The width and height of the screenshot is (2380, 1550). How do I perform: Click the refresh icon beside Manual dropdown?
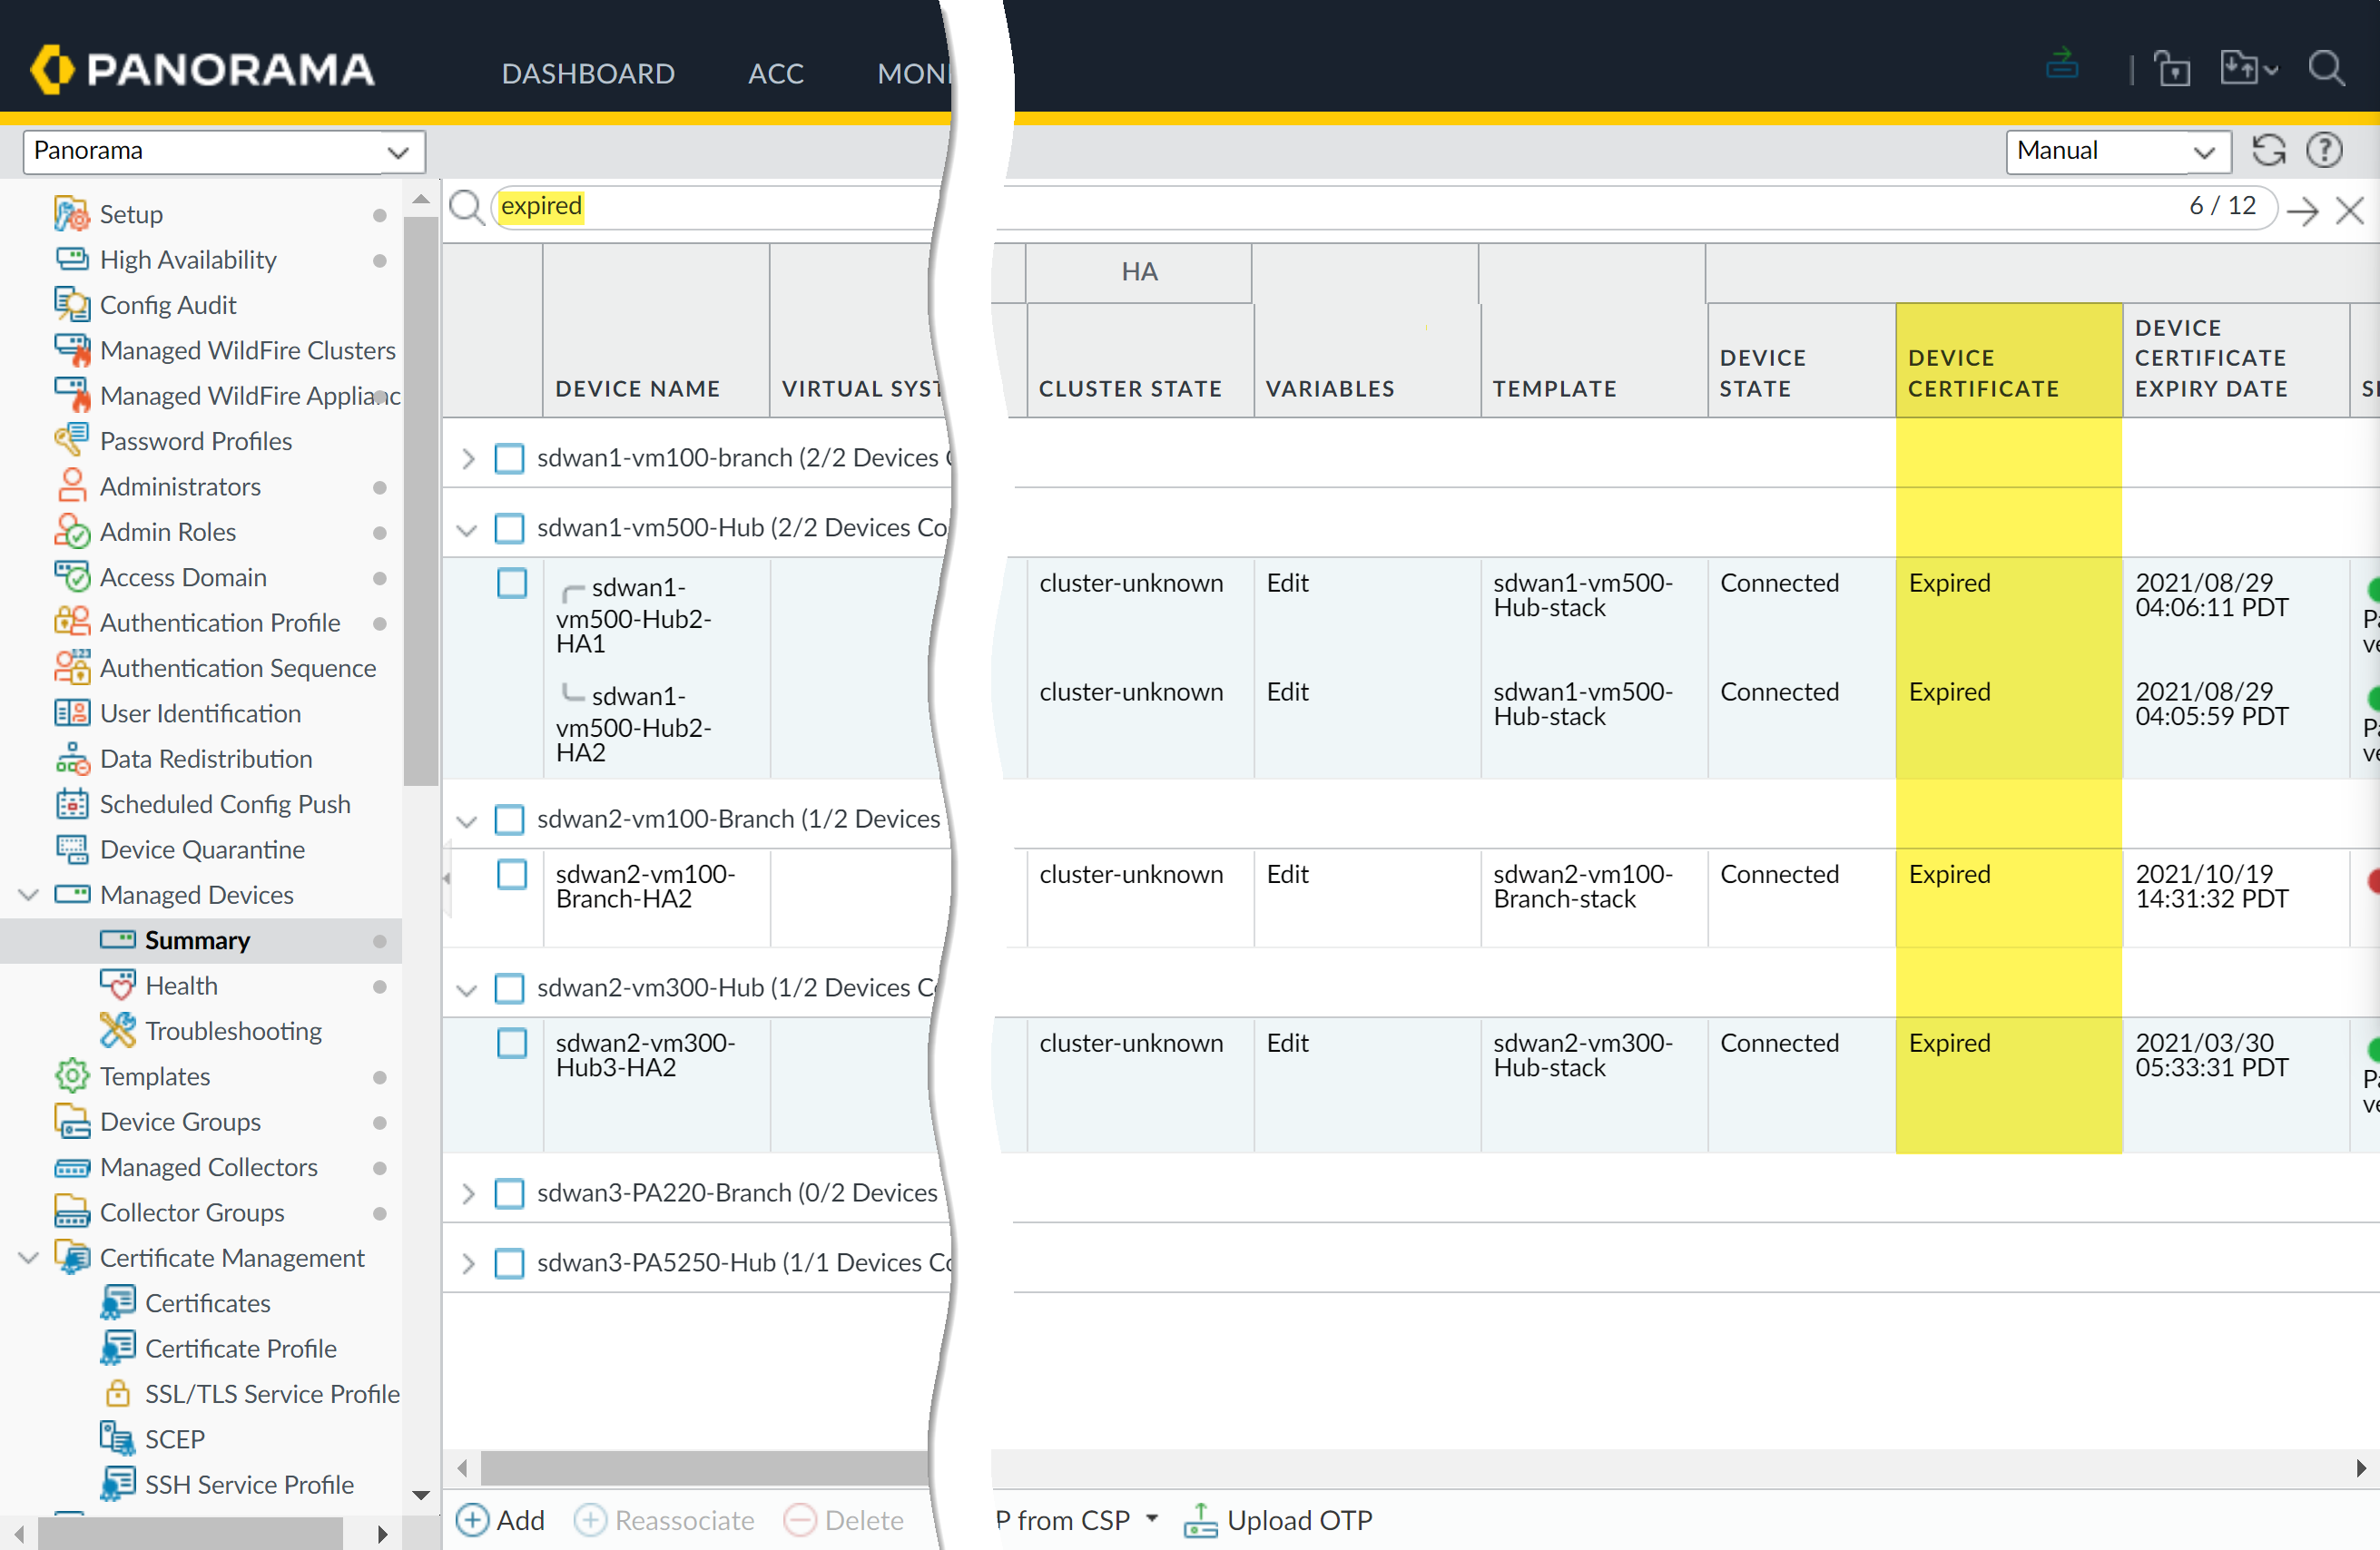[x=2269, y=151]
